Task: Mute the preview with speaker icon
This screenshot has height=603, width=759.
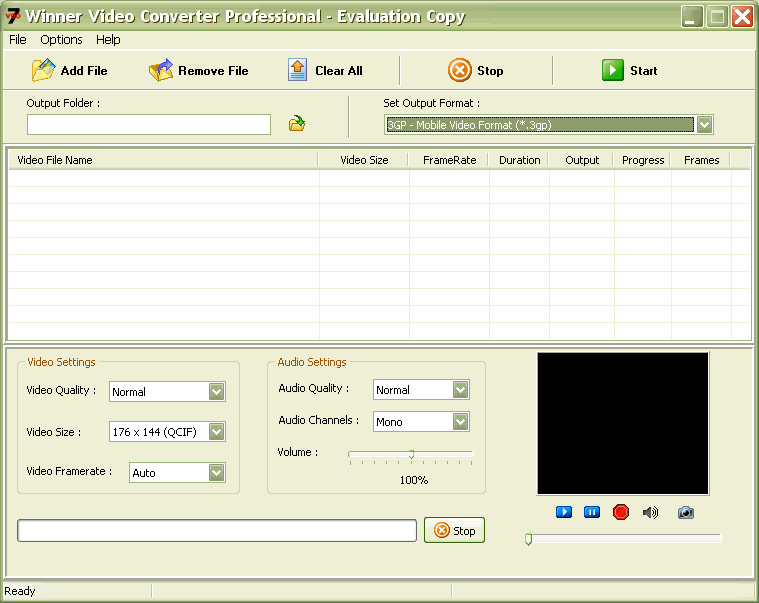Action: point(650,512)
